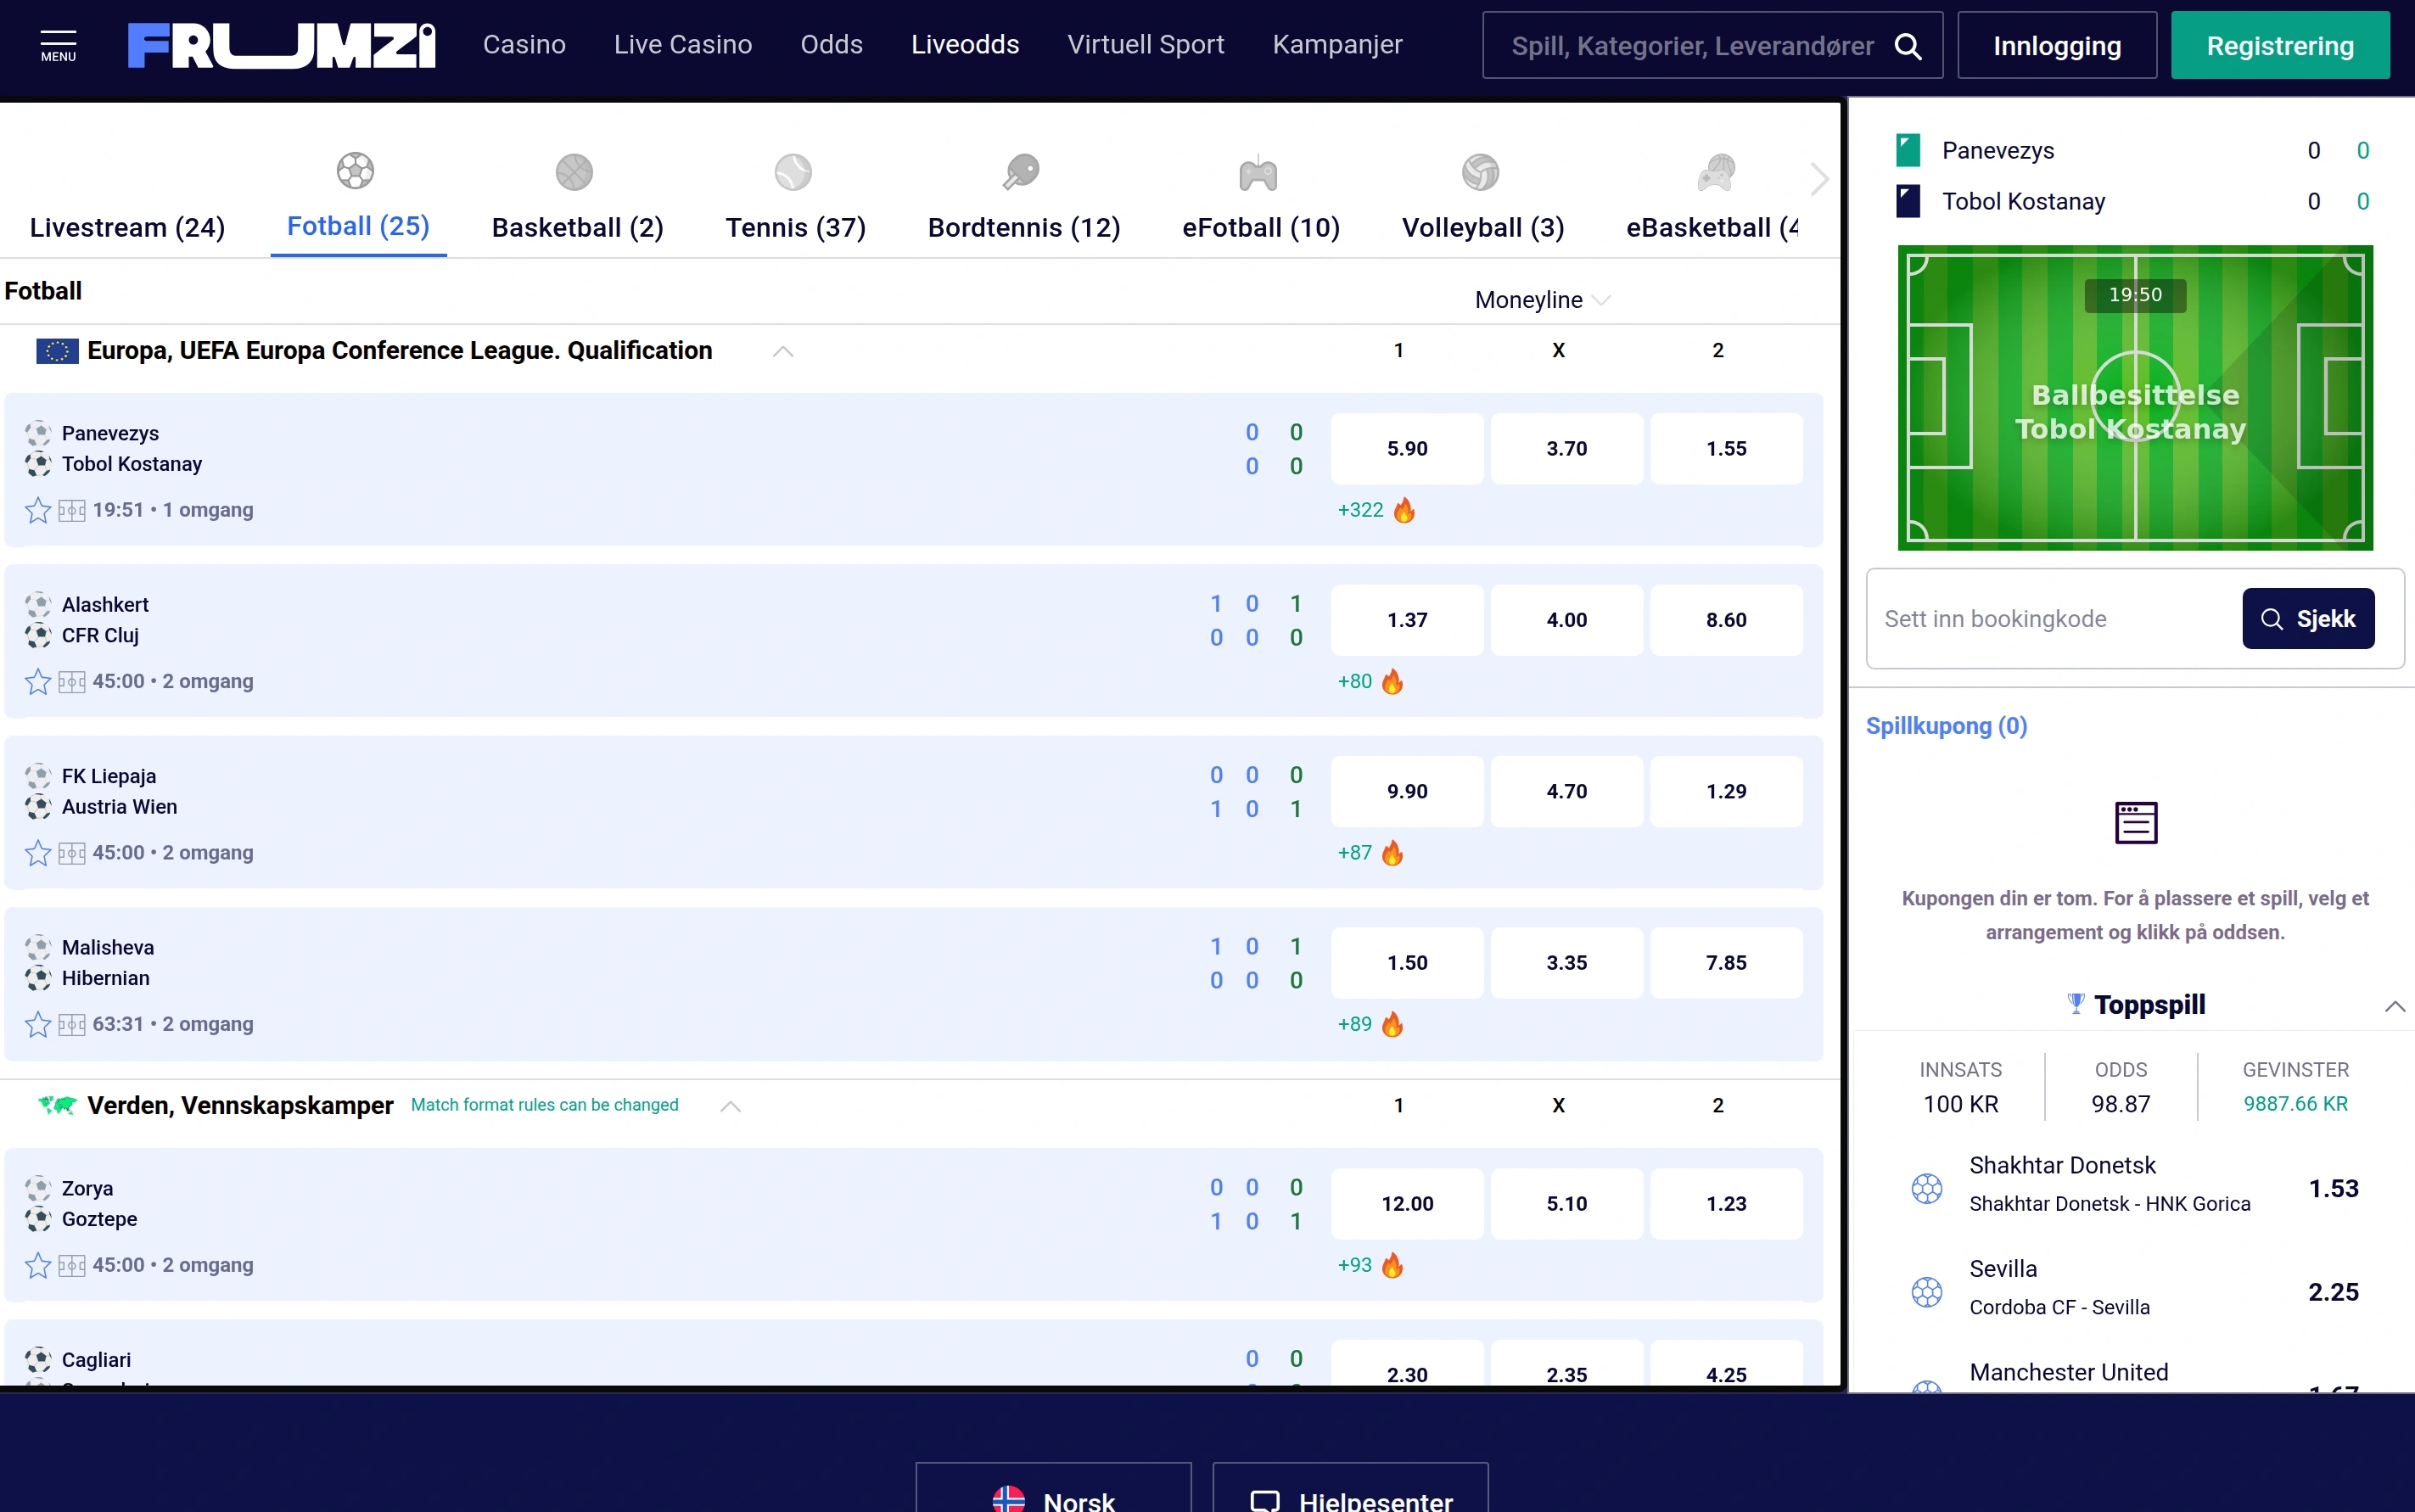The height and width of the screenshot is (1512, 2415).
Task: Select Sevilla 2.25 top pick
Action: pos(2135,1289)
